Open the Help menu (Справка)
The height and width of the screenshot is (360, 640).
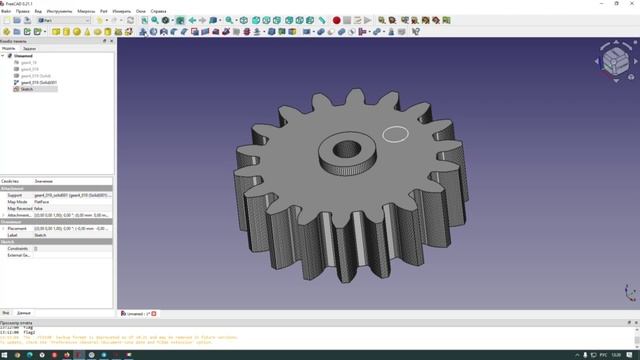[158, 11]
